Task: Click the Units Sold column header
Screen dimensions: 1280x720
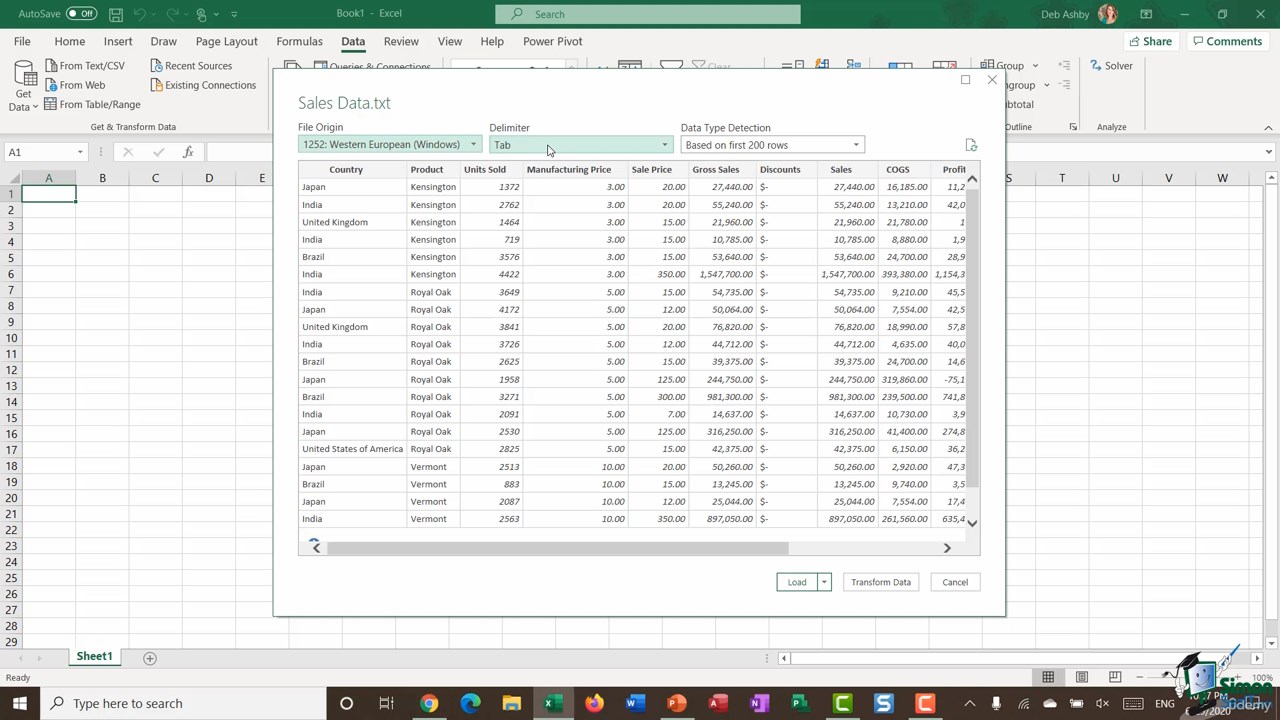Action: pyautogui.click(x=485, y=170)
